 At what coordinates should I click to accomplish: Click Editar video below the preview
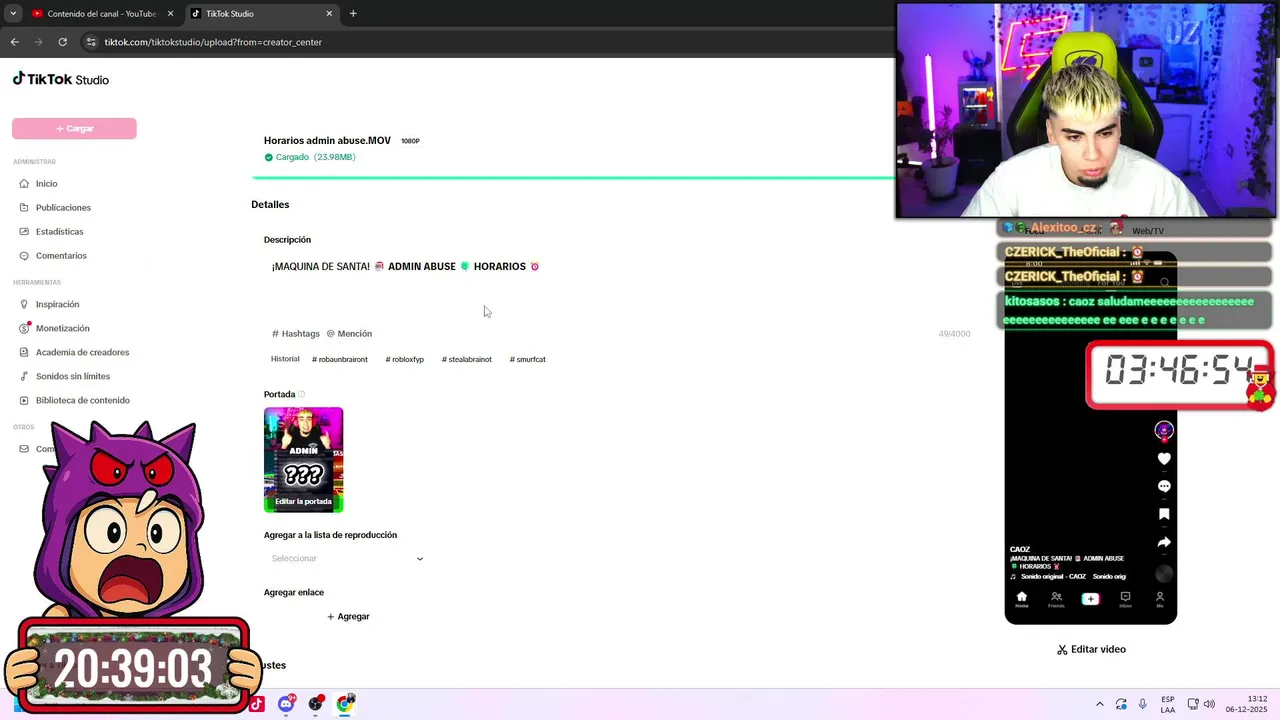click(x=1091, y=650)
